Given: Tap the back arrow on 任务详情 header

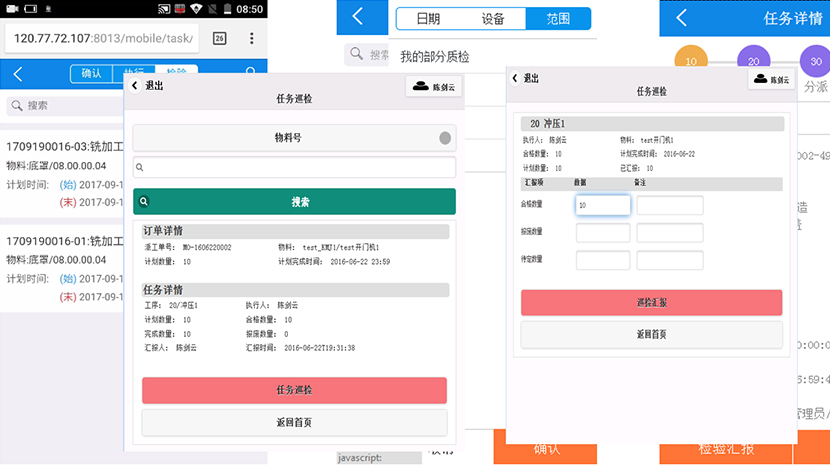Looking at the screenshot, I should coord(681,18).
